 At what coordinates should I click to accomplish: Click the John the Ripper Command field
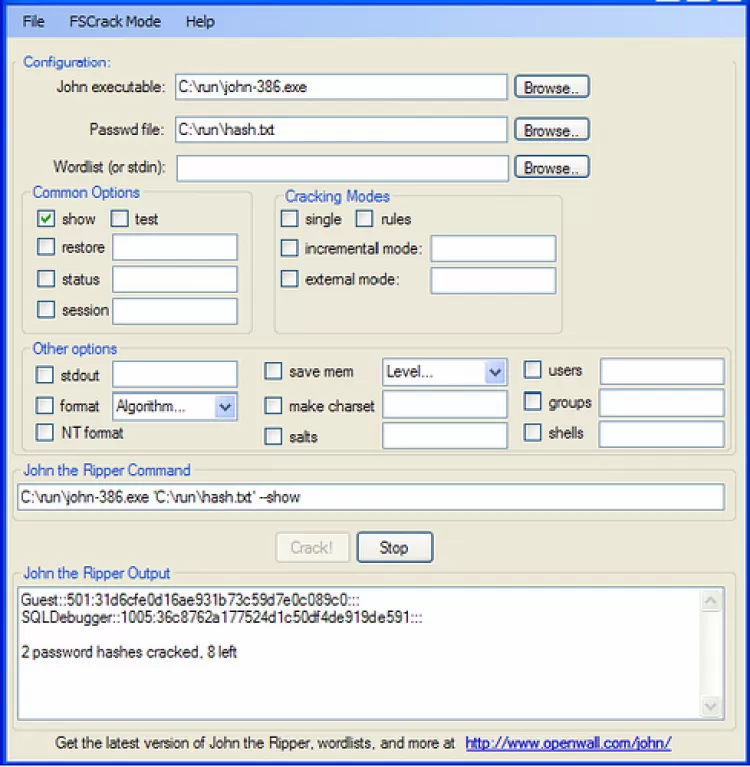(x=371, y=497)
